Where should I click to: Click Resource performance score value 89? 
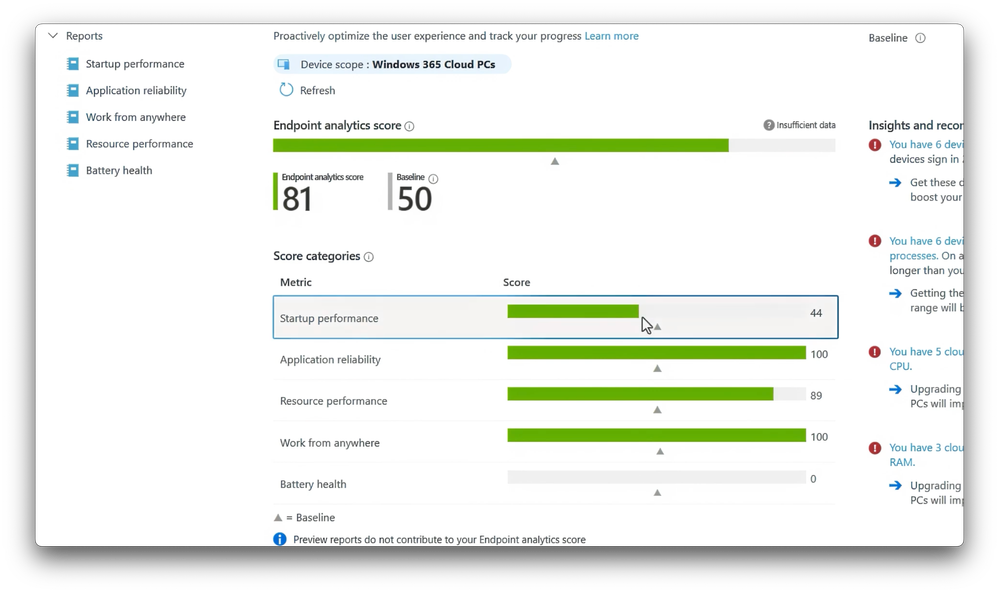(816, 396)
